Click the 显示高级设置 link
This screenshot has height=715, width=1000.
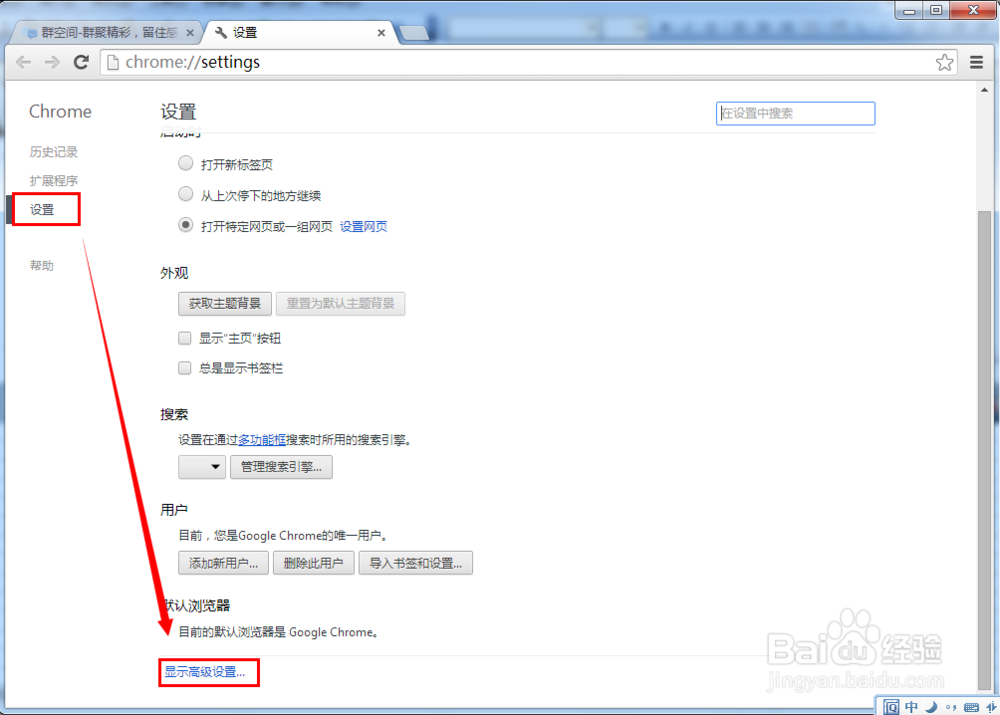pyautogui.click(x=207, y=672)
